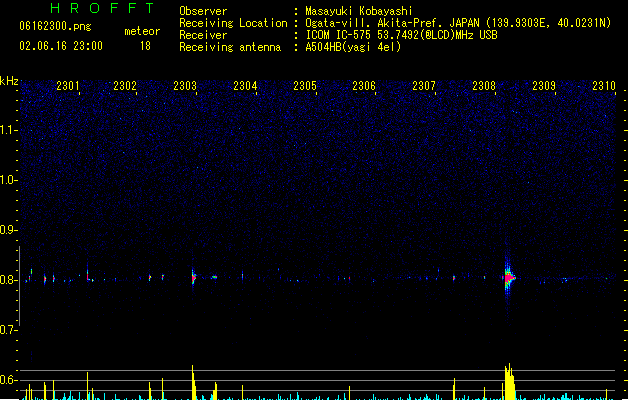Select observer name Masayuki Kobayashi
The image size is (629, 400).
pyautogui.click(x=359, y=11)
